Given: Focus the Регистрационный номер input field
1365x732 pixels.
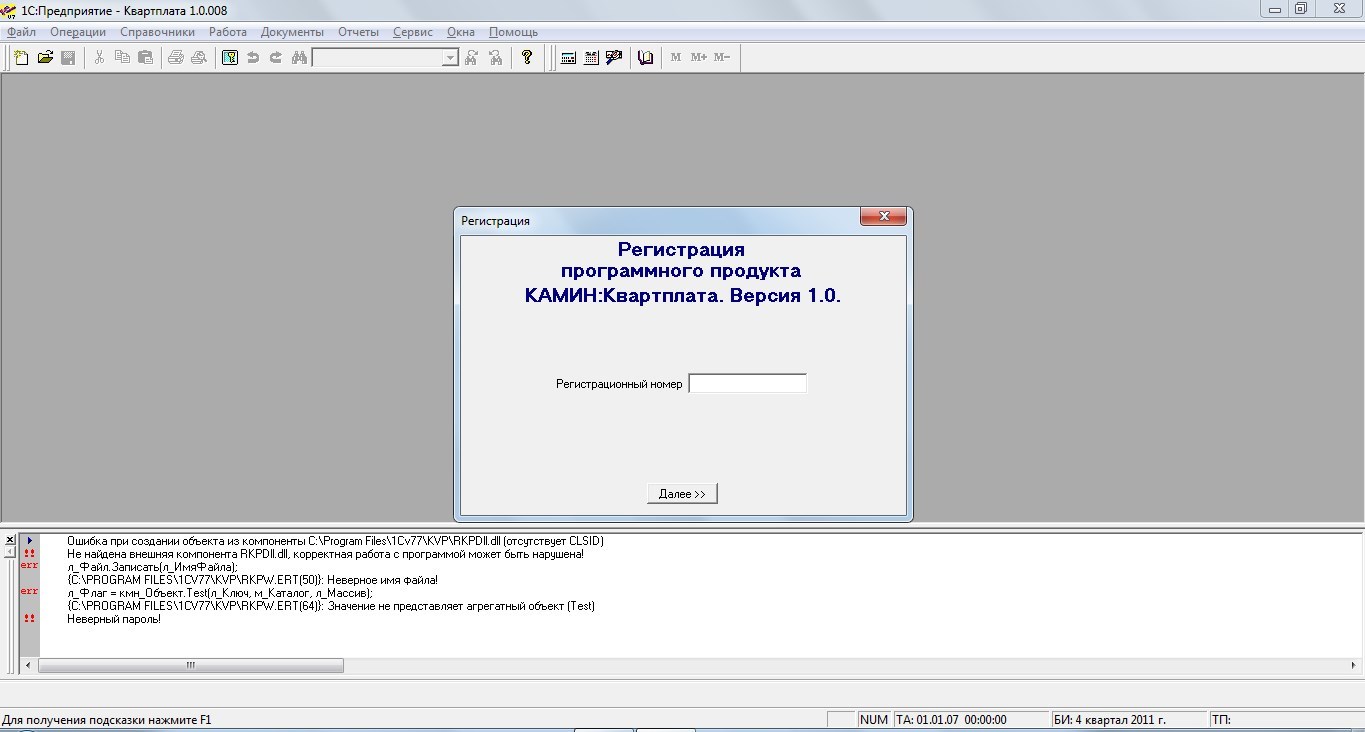Looking at the screenshot, I should (747, 383).
